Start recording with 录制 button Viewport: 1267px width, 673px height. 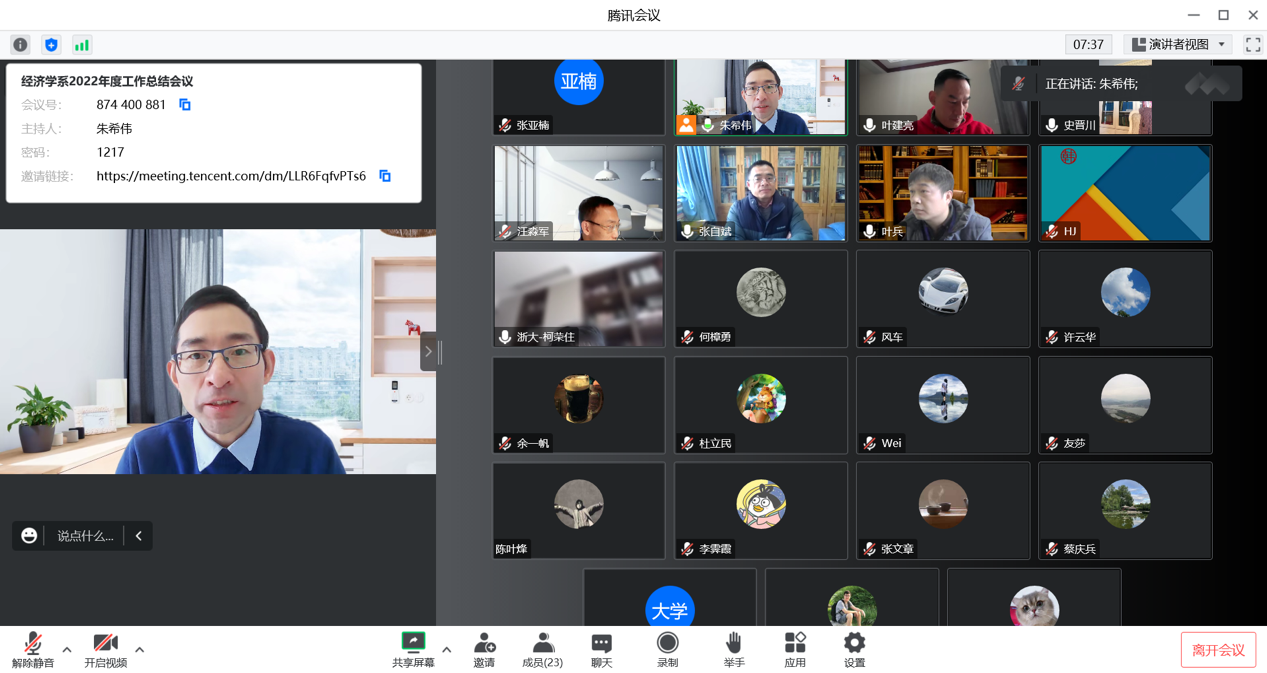(x=667, y=649)
